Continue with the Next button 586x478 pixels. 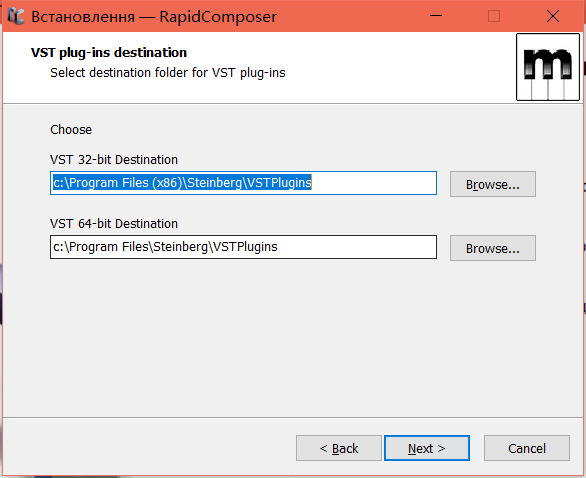point(427,448)
